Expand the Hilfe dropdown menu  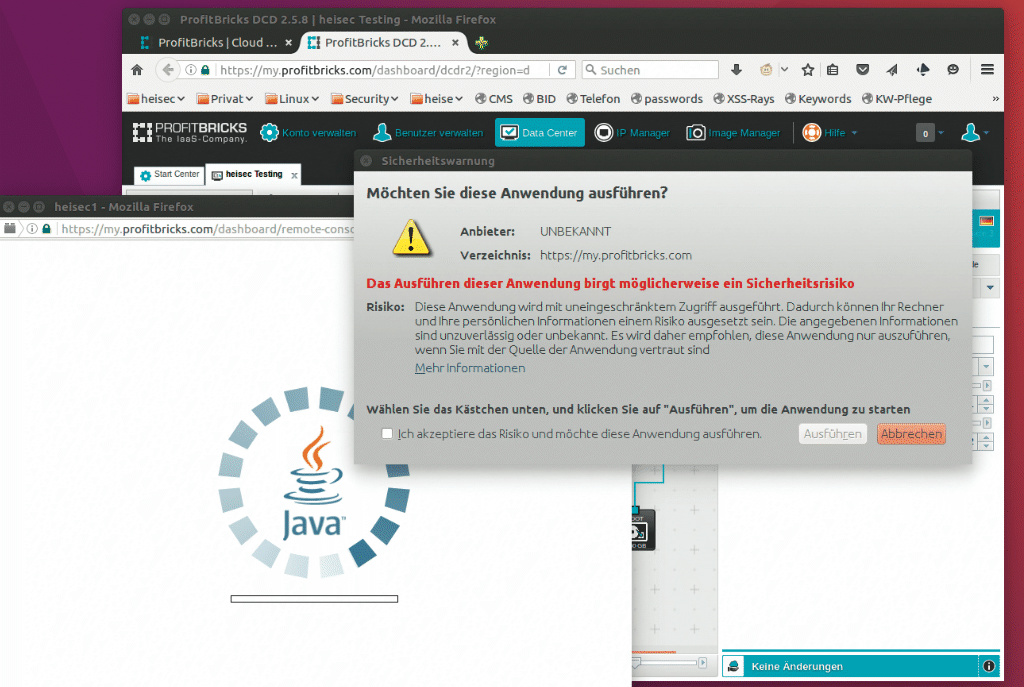click(x=830, y=132)
